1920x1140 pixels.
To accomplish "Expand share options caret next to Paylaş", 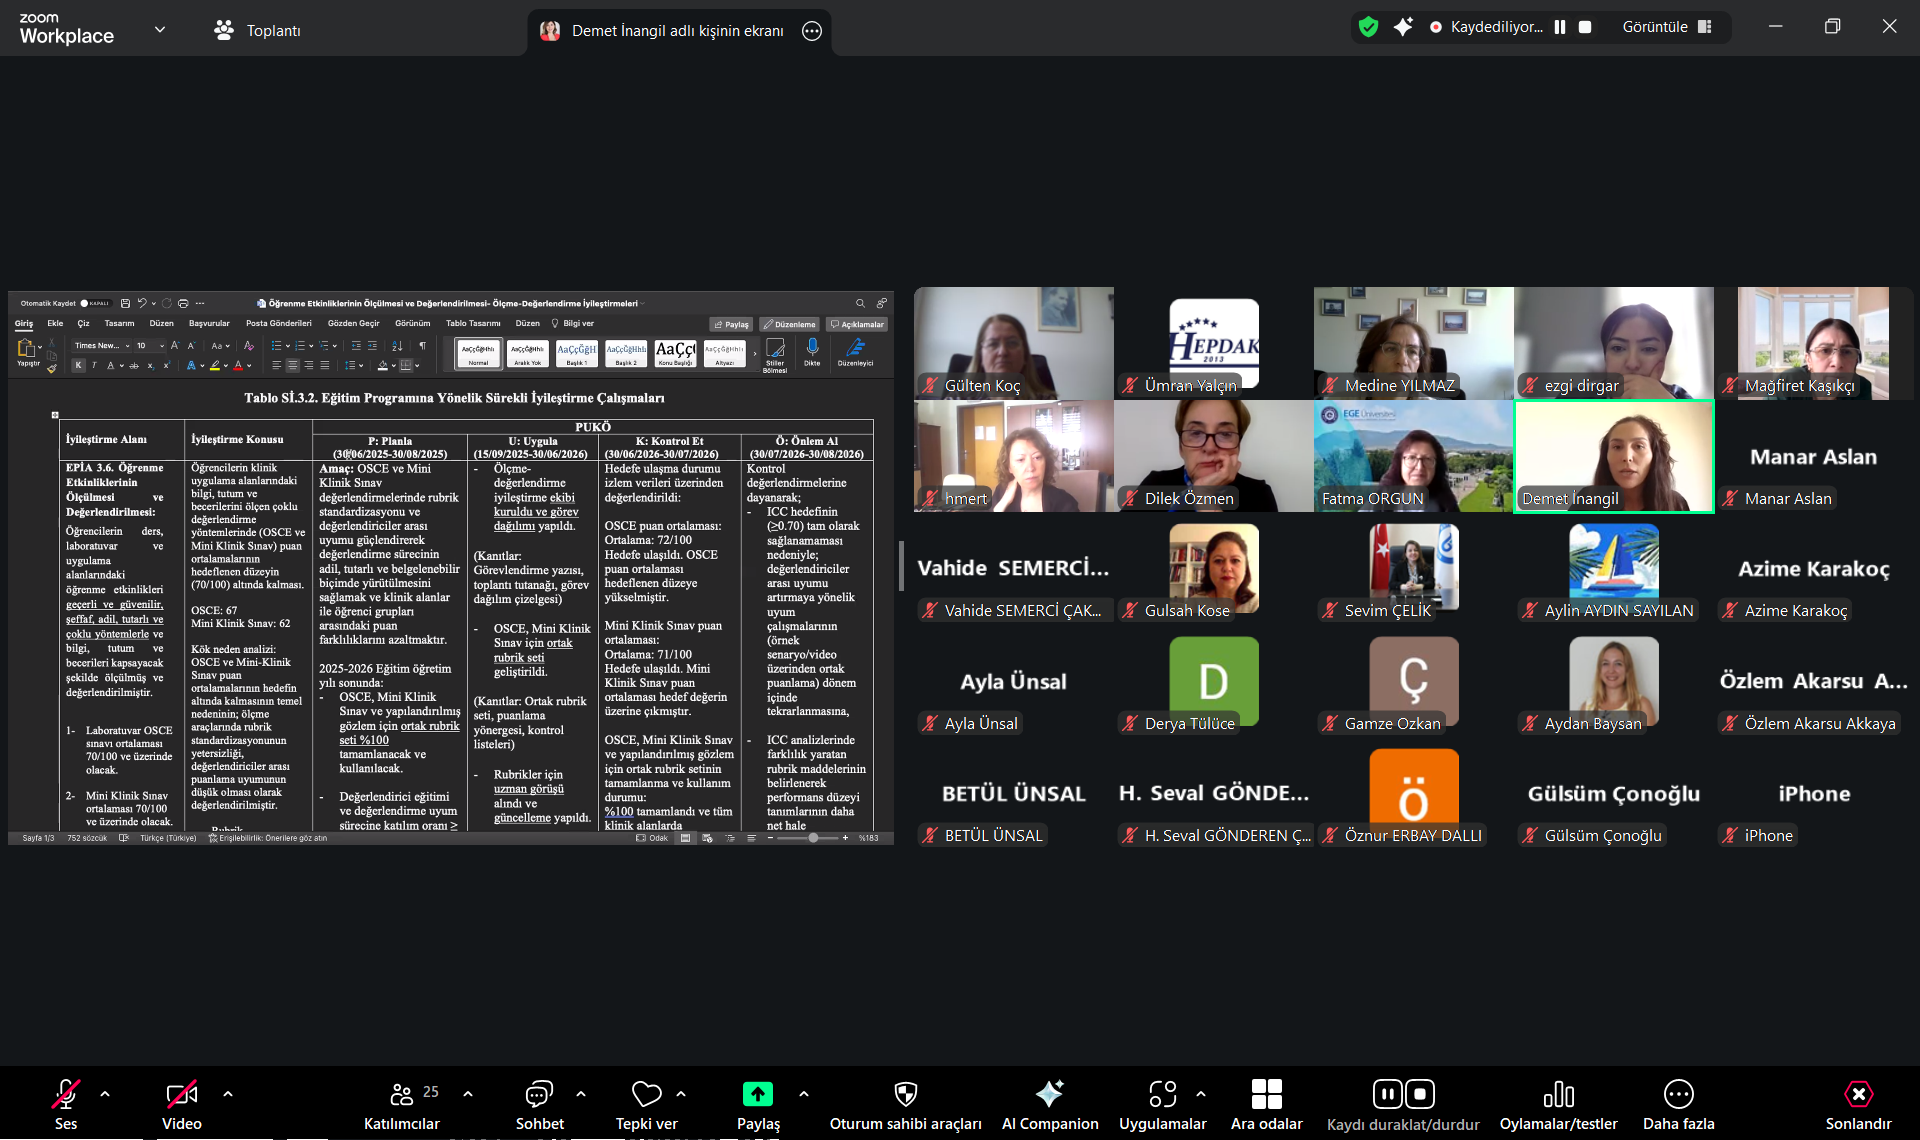I will point(804,1094).
